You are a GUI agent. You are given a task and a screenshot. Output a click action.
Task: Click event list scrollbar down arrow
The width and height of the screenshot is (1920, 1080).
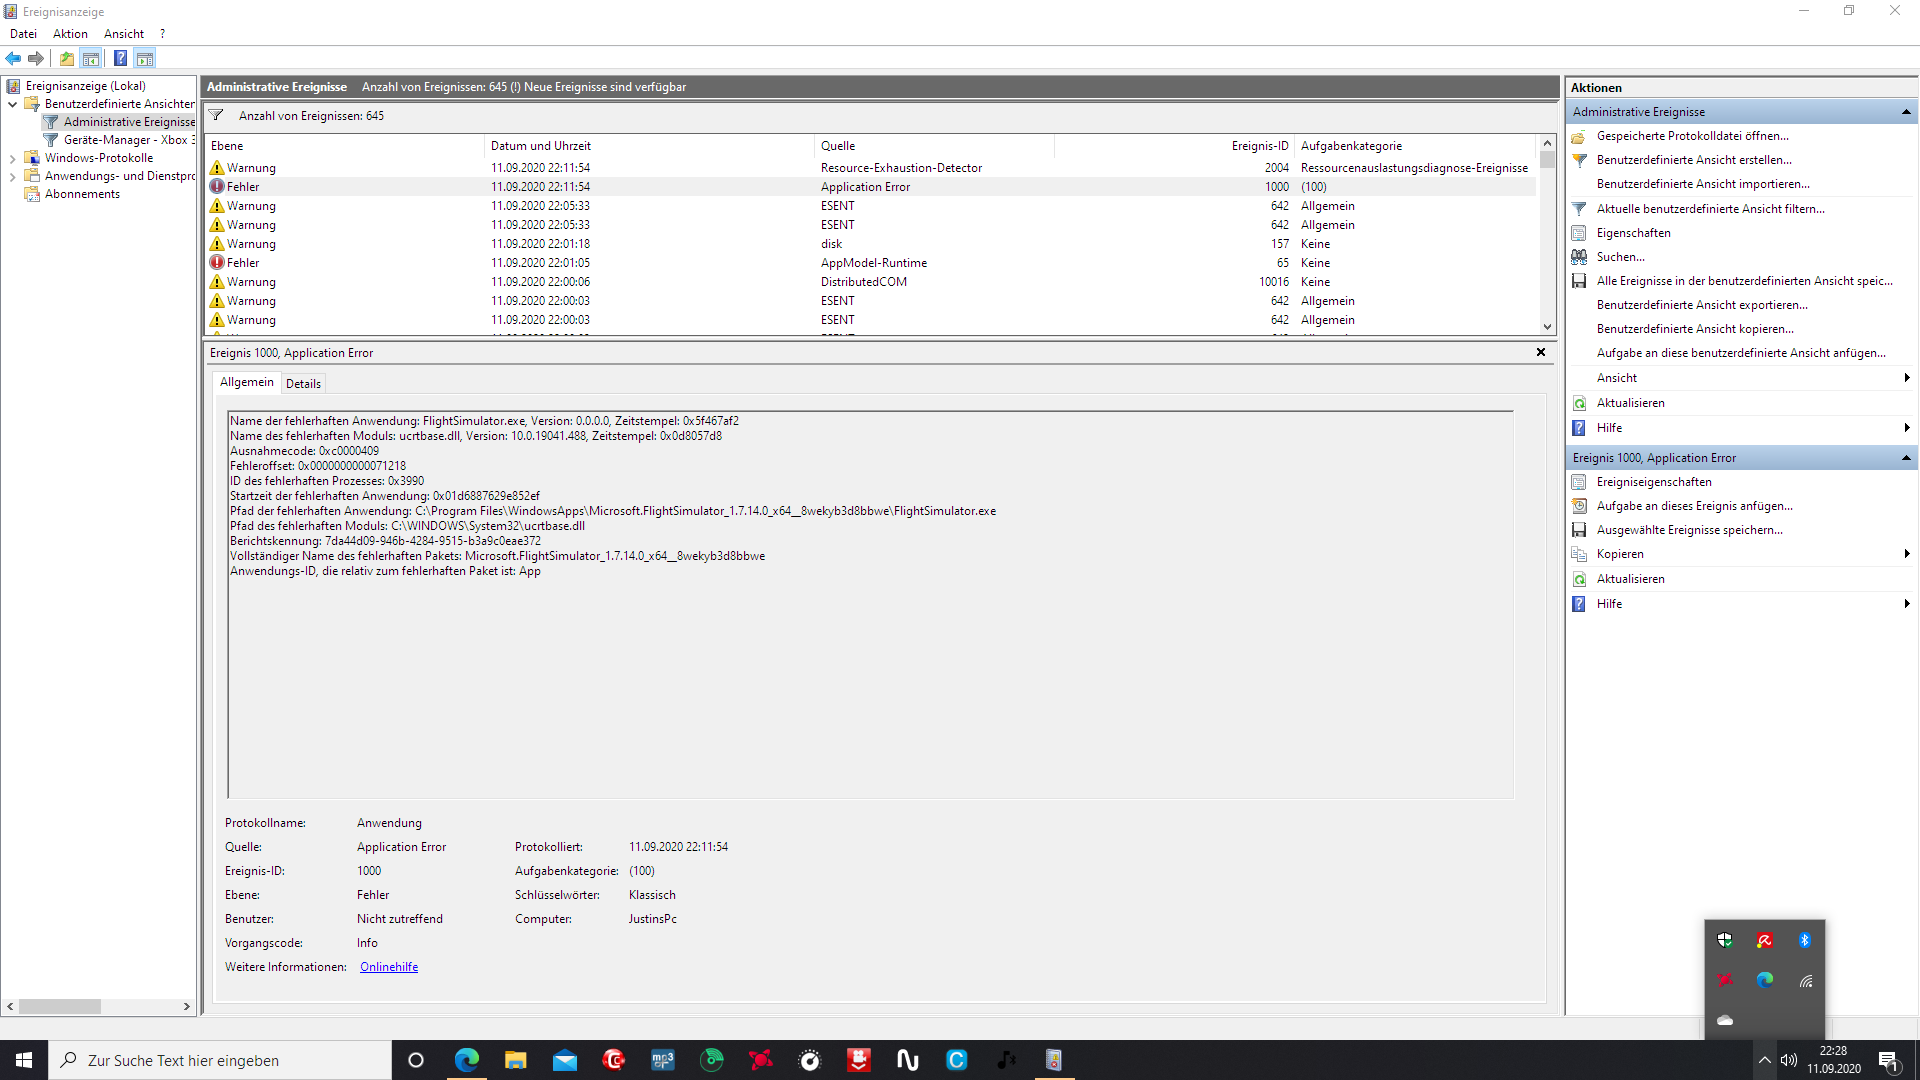tap(1547, 326)
